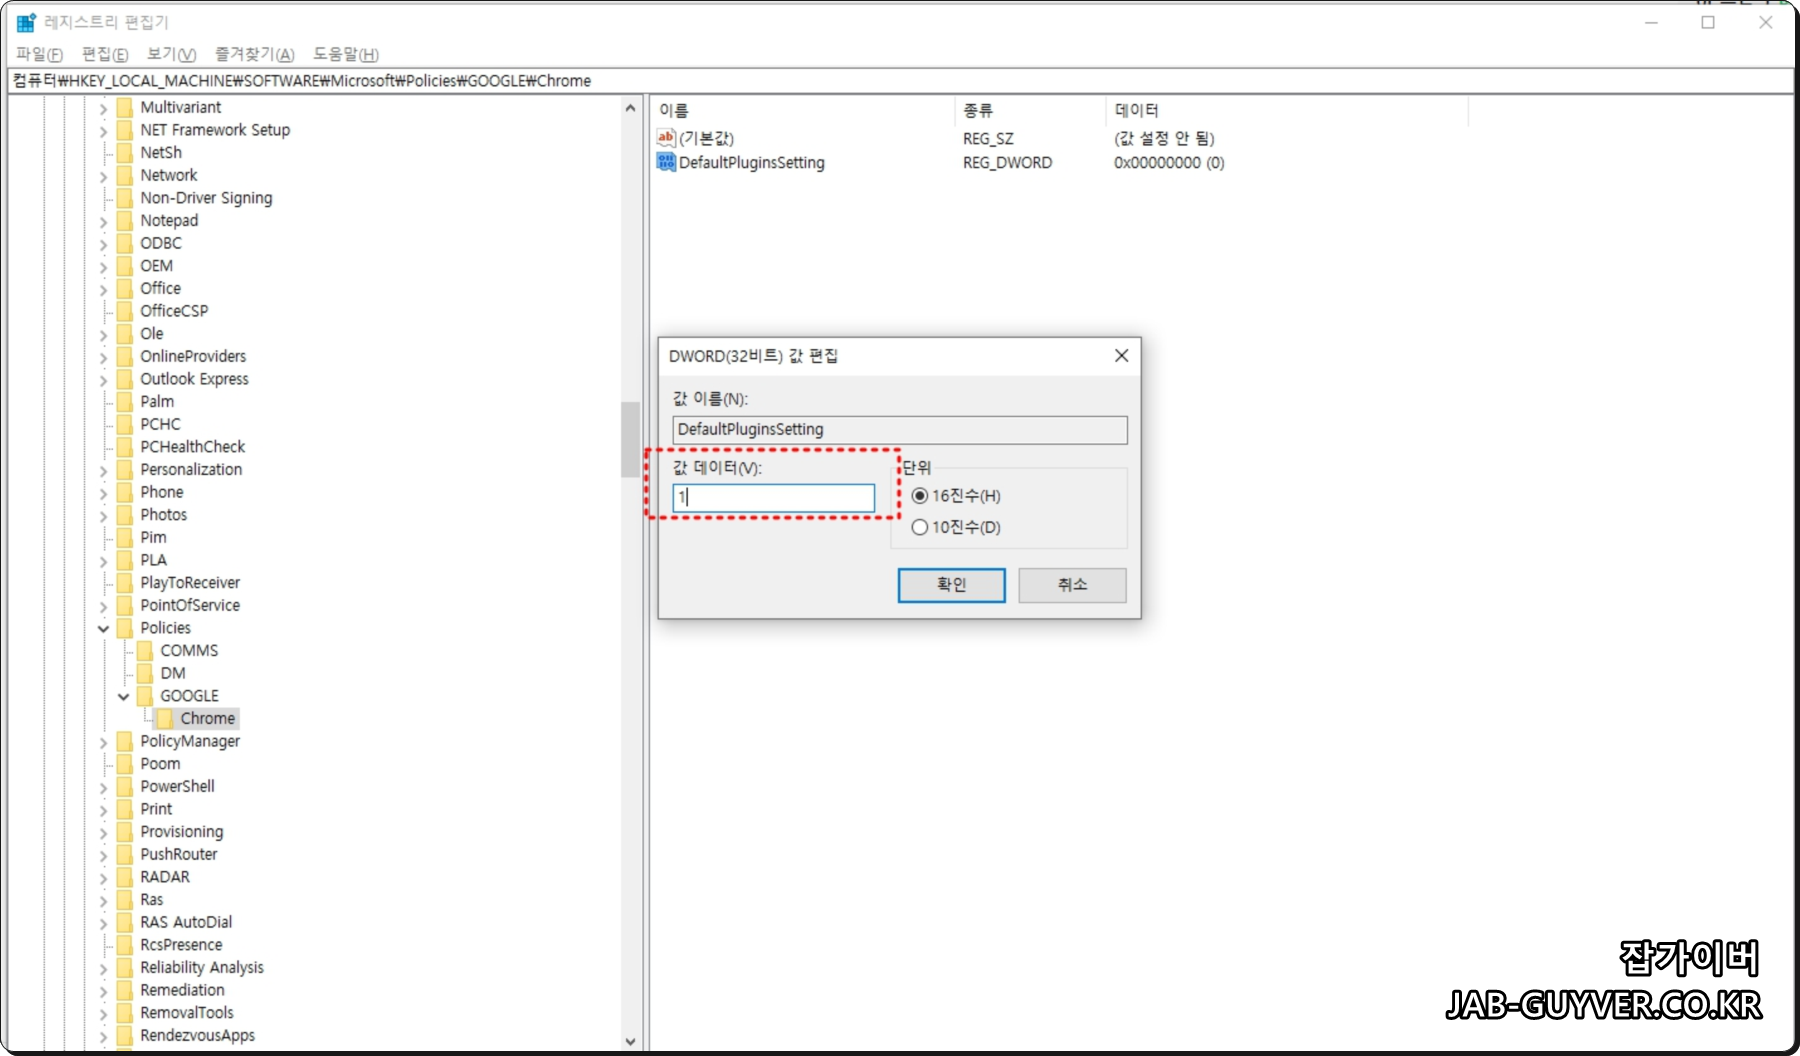Image resolution: width=1800 pixels, height=1056 pixels.
Task: Click the tree scrollbar down arrow
Action: (x=630, y=1041)
